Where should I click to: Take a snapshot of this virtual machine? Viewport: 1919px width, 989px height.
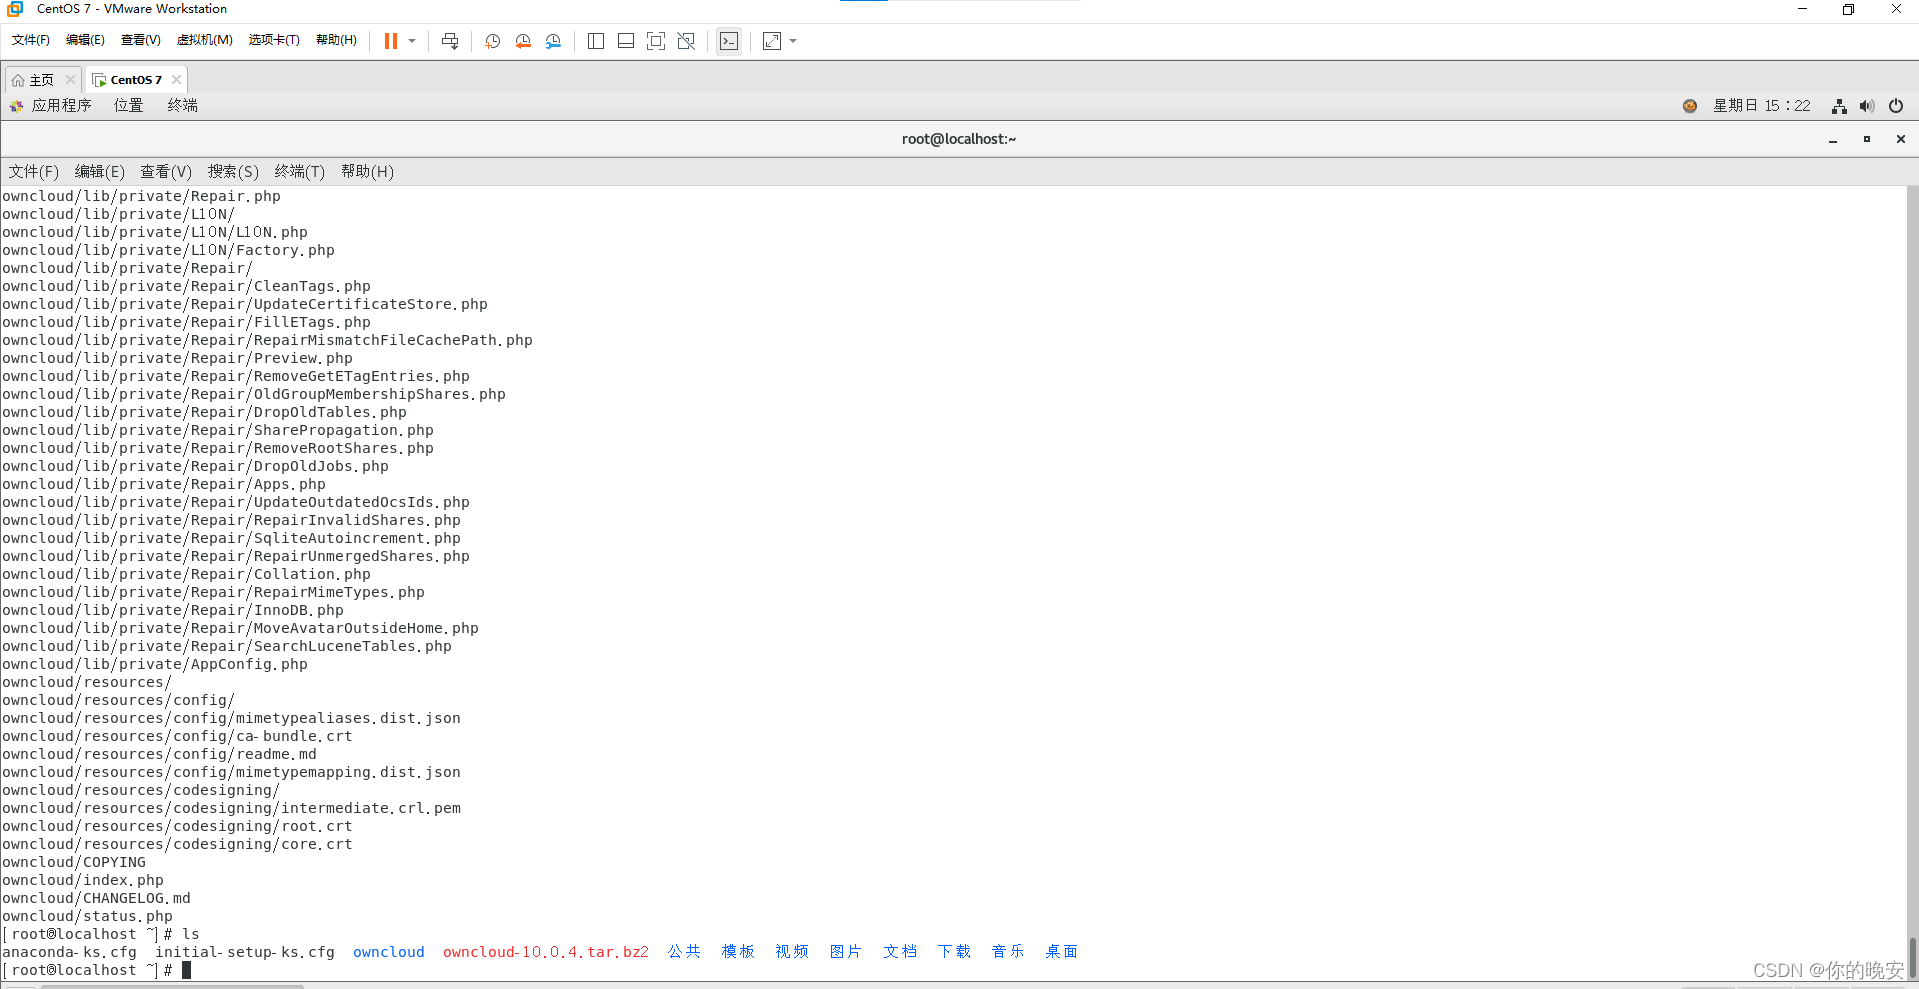click(493, 41)
